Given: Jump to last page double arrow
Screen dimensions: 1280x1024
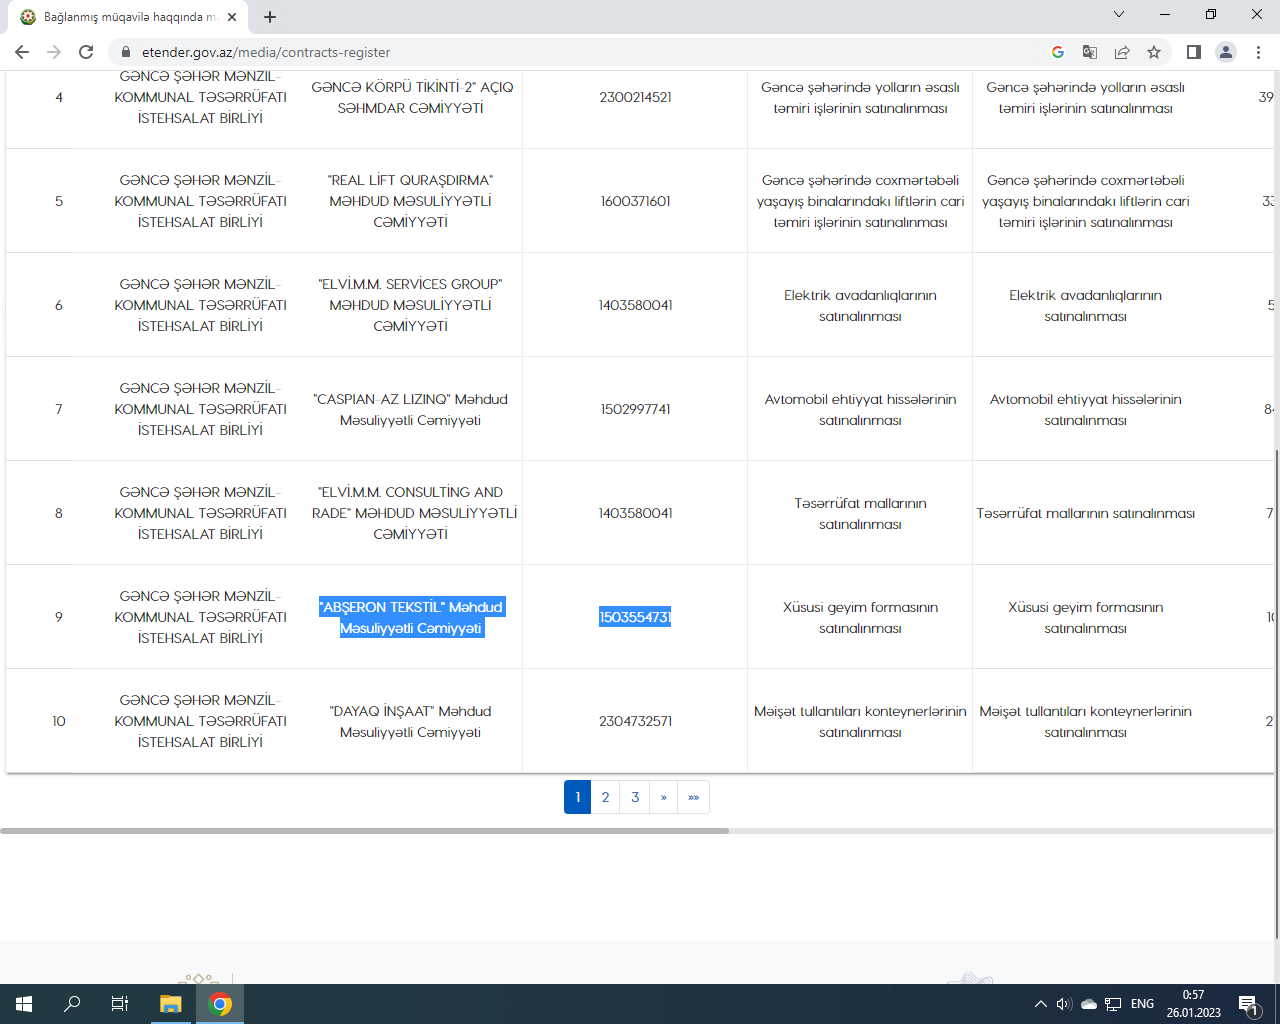Looking at the screenshot, I should click(693, 797).
